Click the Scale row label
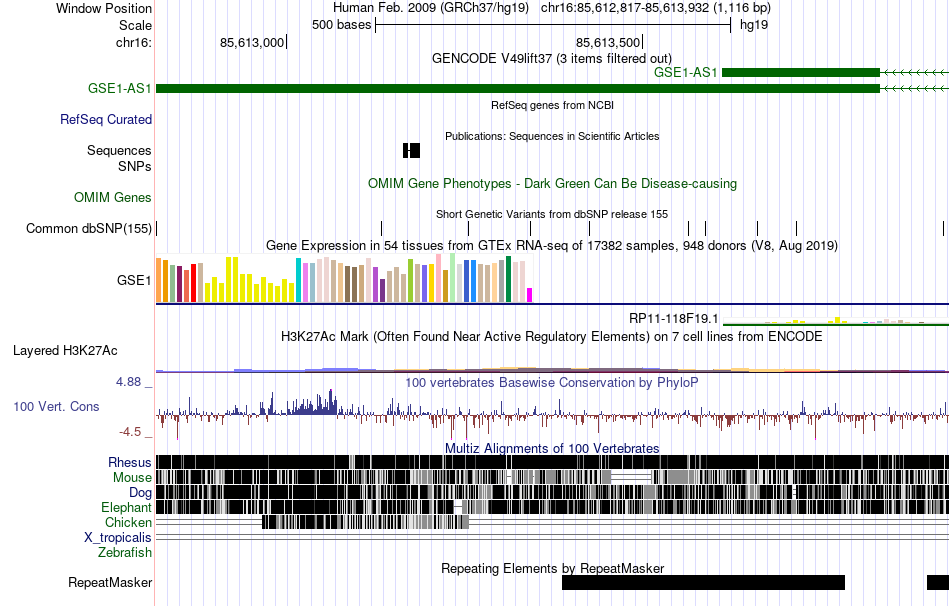This screenshot has height=606, width=950. pyautogui.click(x=135, y=25)
